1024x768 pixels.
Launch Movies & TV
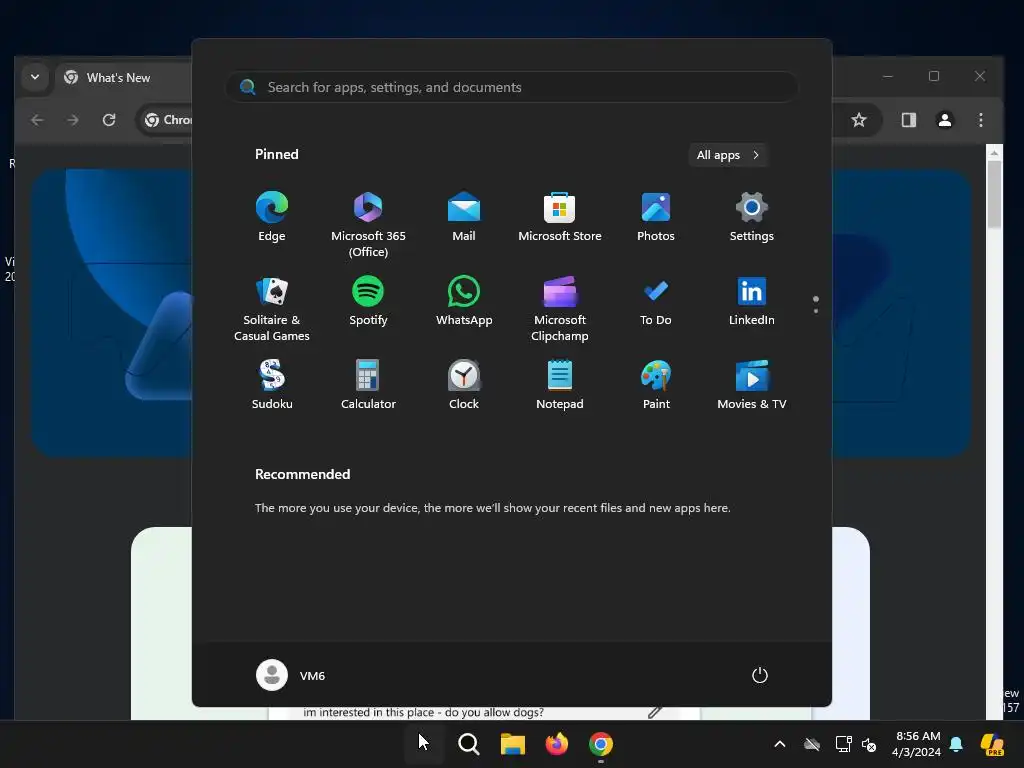click(x=752, y=385)
